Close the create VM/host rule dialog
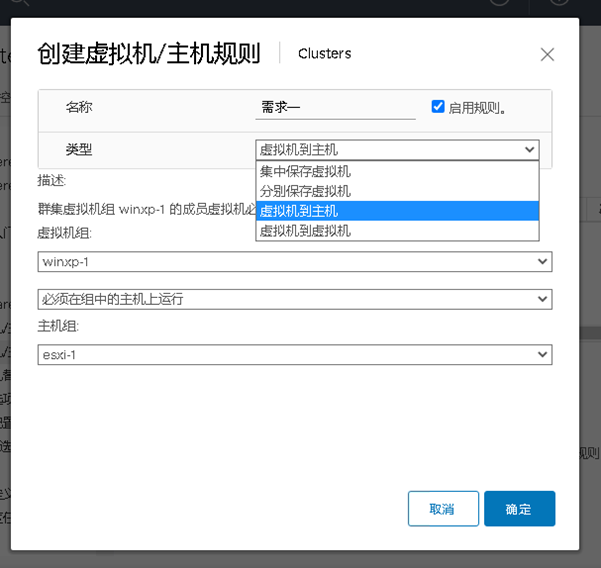The width and height of the screenshot is (601, 568). click(547, 54)
